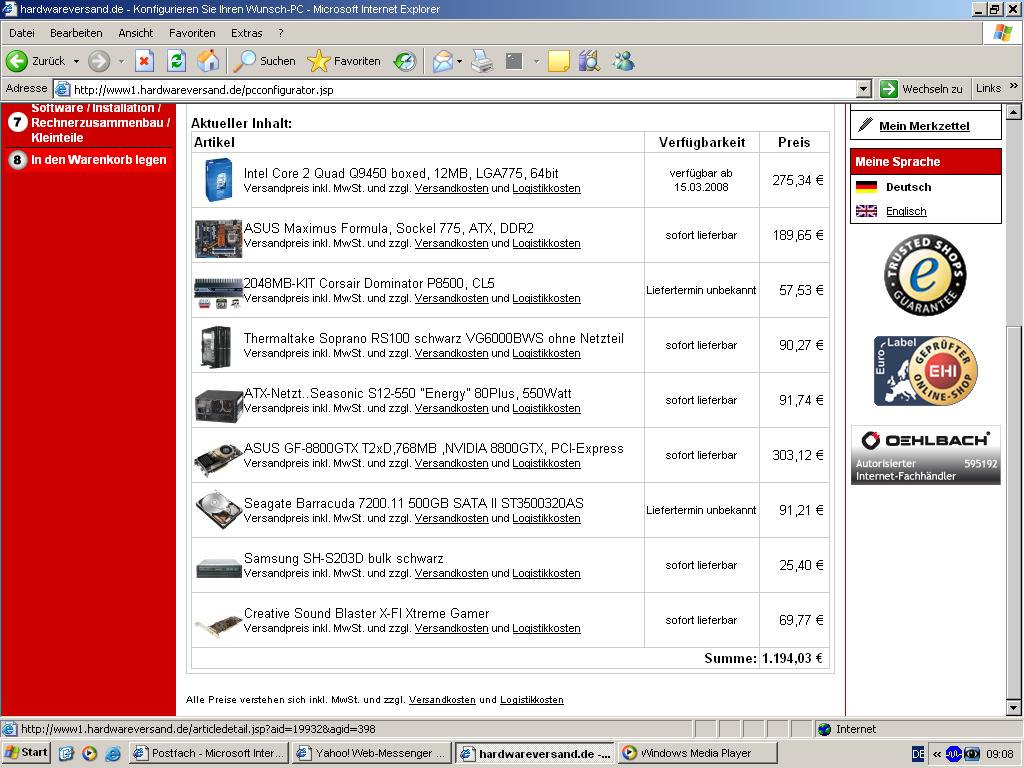Open the Samsung SH-S203D drive thumbnail
This screenshot has width=1024, height=768.
click(x=218, y=568)
